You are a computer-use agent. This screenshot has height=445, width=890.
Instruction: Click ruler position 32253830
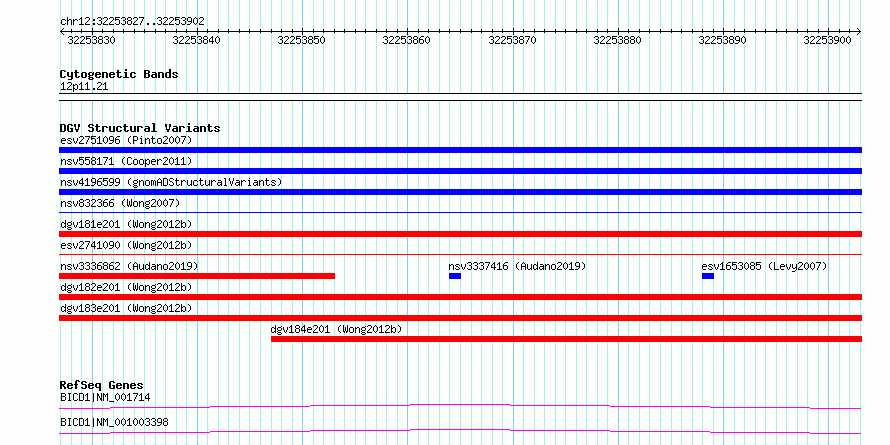(91, 40)
